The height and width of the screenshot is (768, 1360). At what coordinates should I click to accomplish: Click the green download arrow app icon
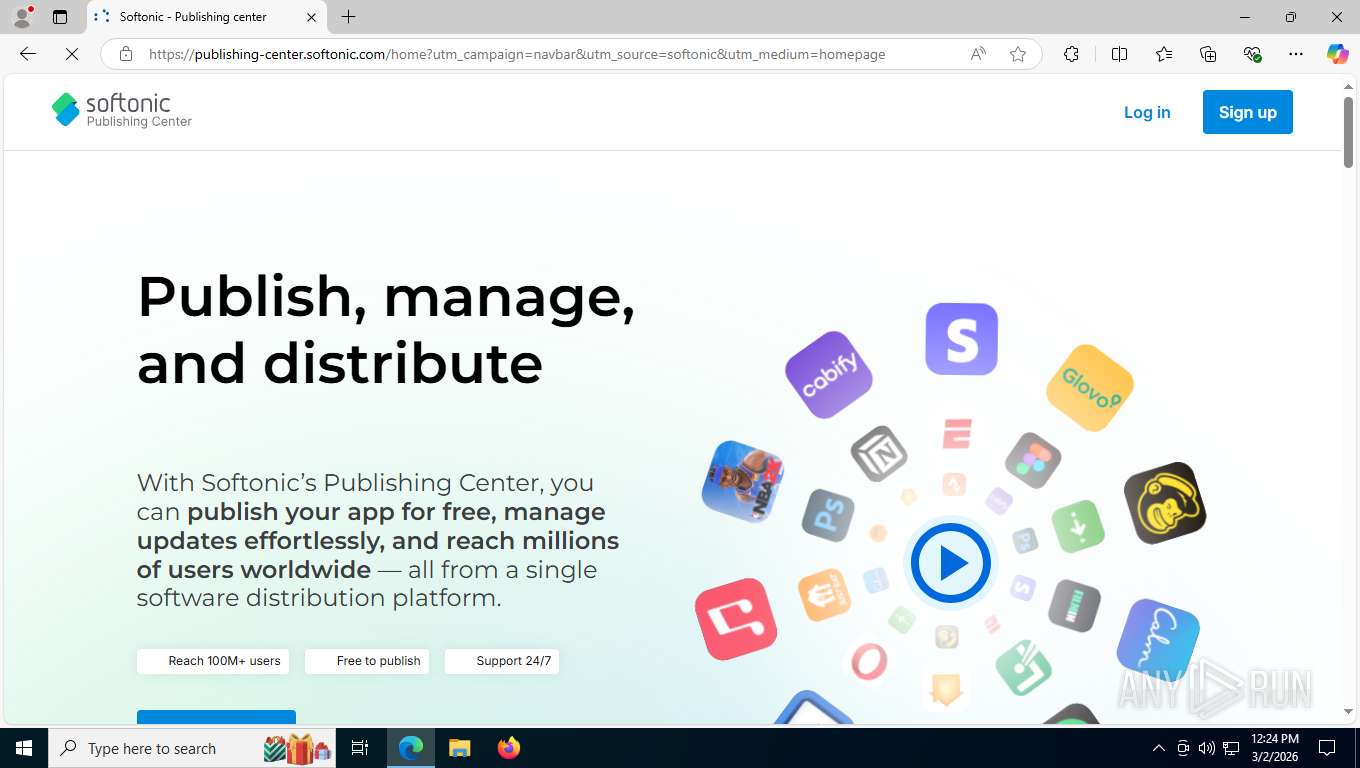click(1078, 526)
